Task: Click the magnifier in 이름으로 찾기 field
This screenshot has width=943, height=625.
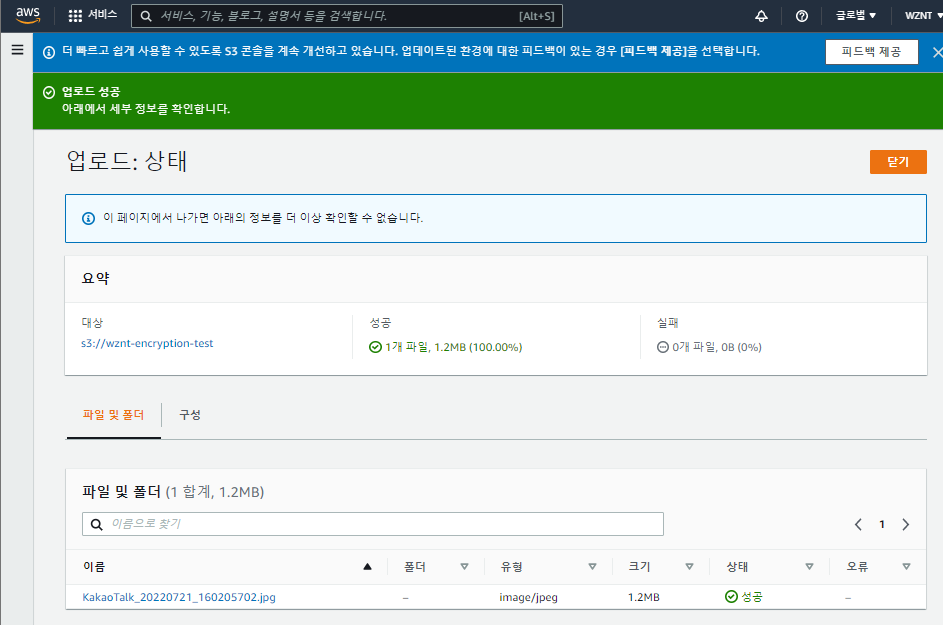Action: (x=96, y=525)
